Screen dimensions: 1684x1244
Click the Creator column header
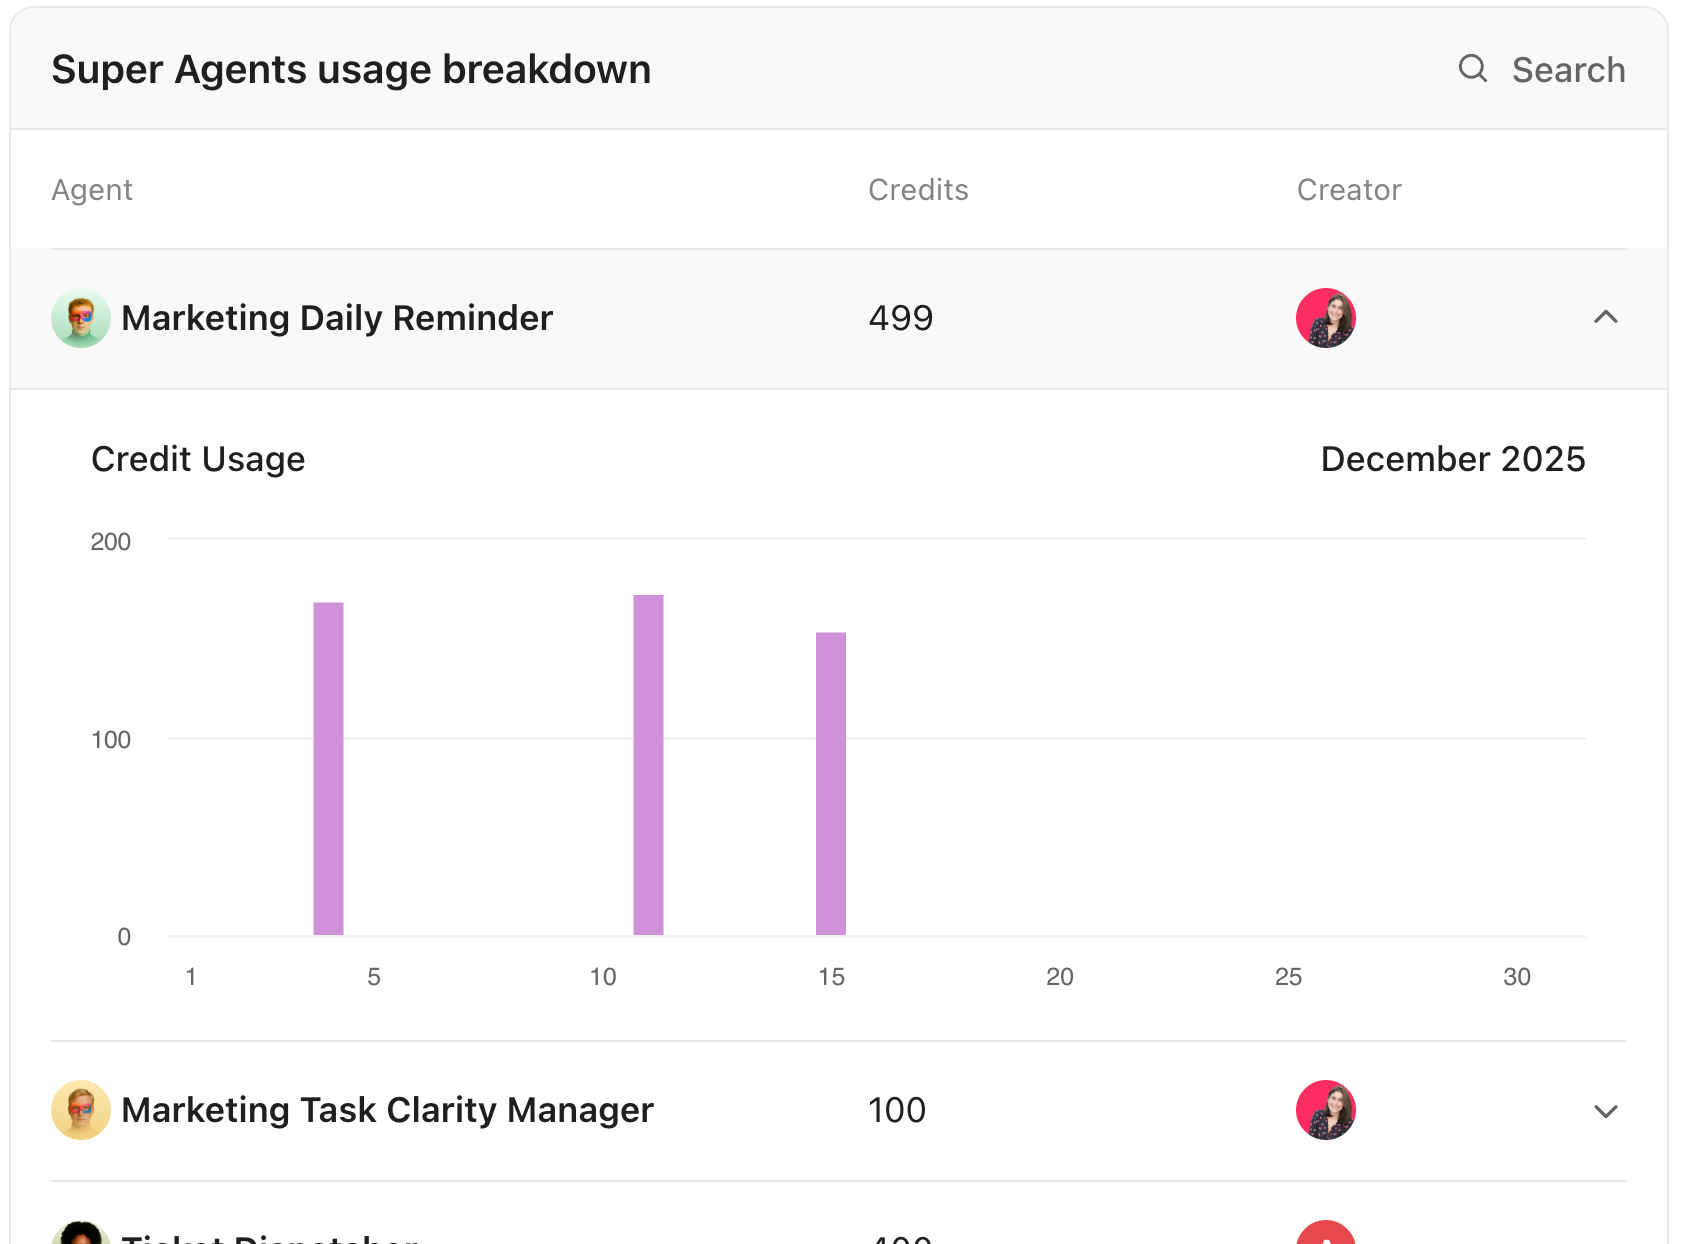[x=1350, y=189]
